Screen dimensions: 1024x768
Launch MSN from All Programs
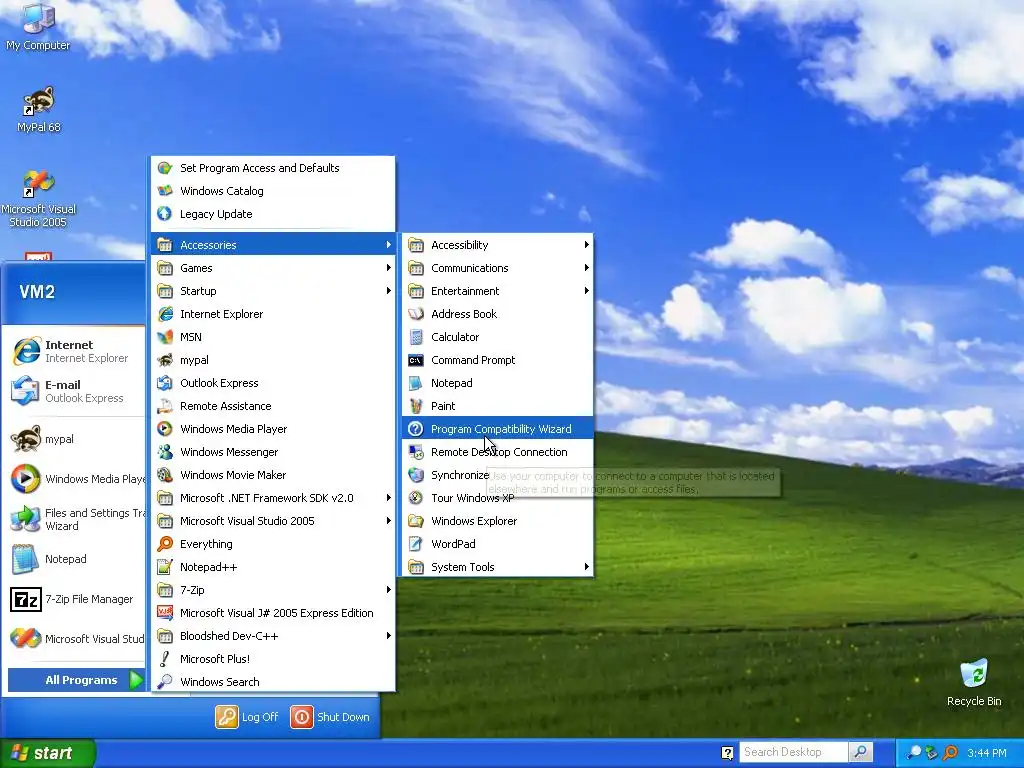(273, 337)
